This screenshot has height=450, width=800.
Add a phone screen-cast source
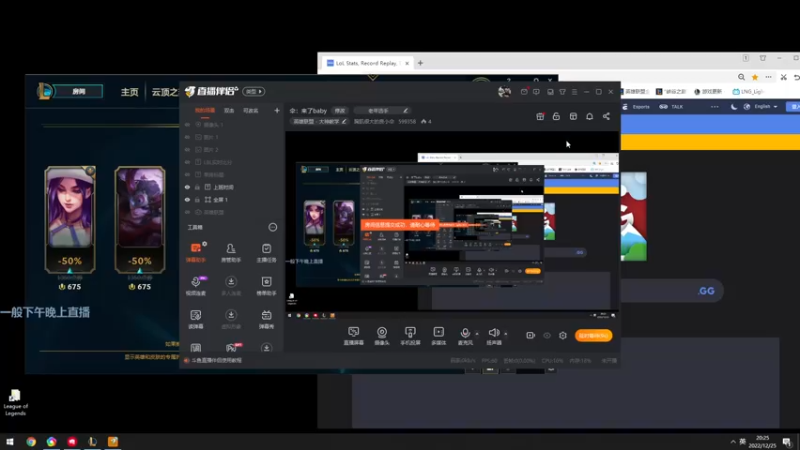pyautogui.click(x=410, y=336)
